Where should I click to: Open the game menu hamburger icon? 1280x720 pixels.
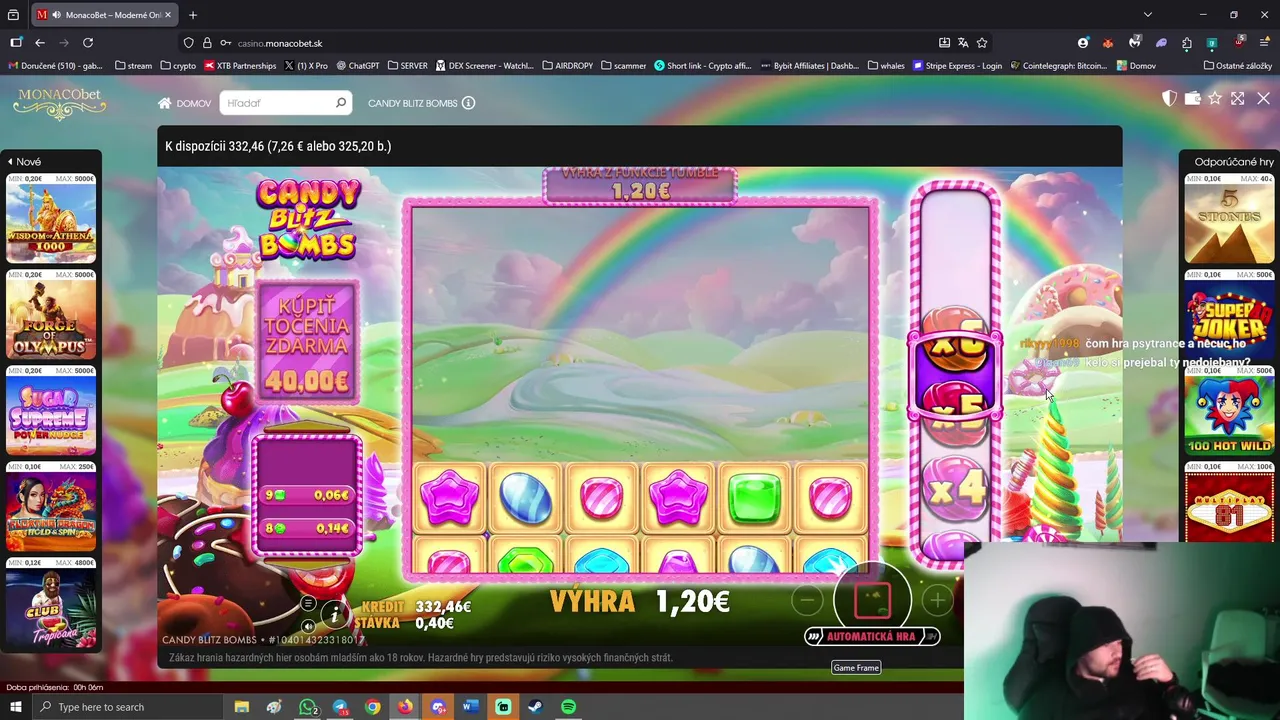point(308,603)
